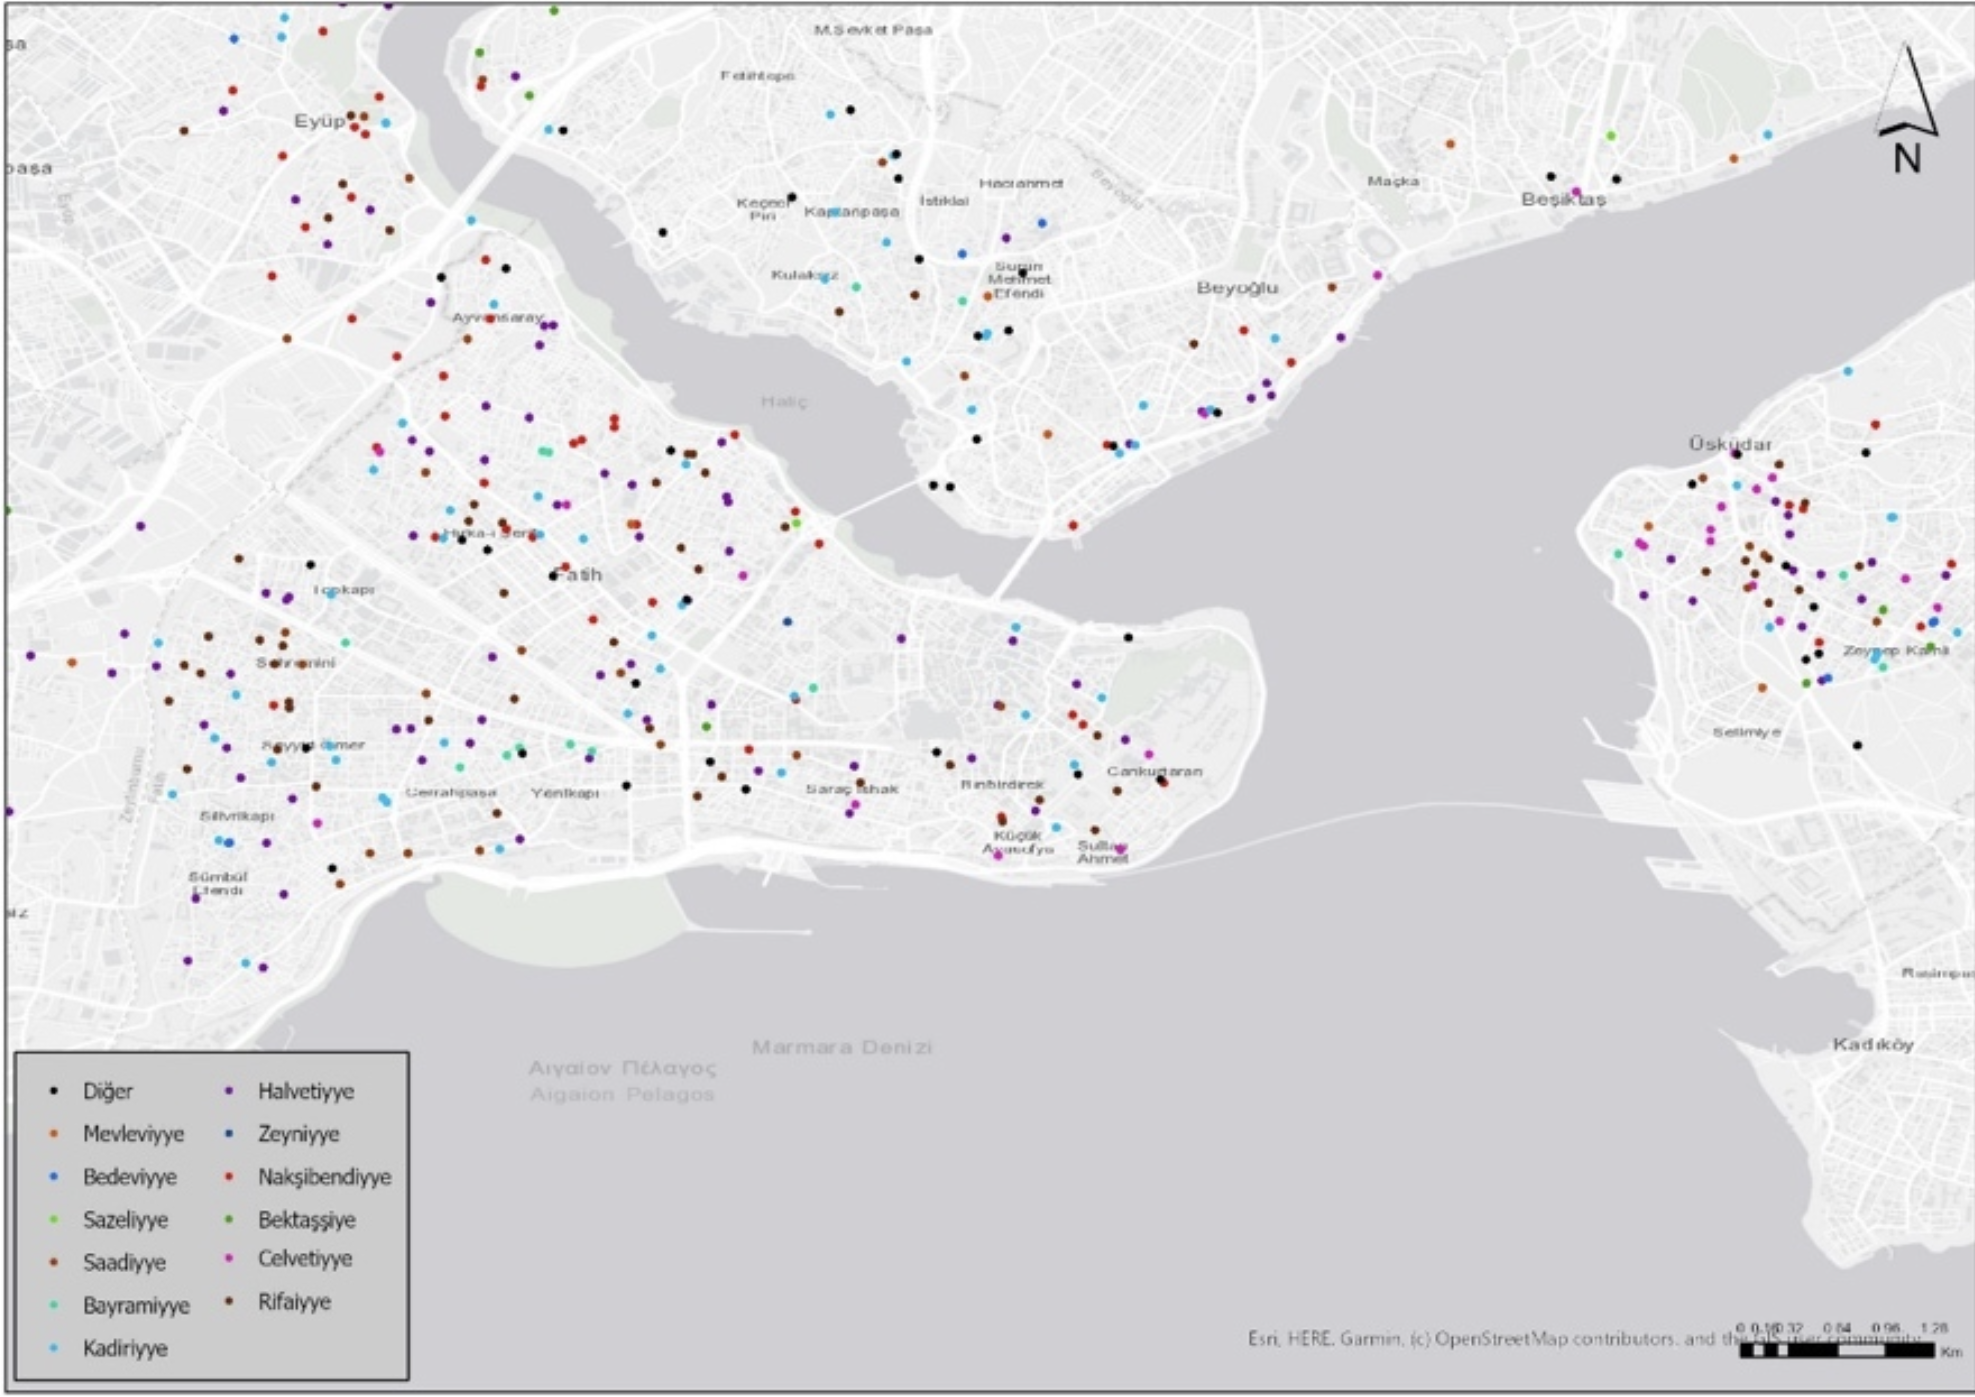
Task: Click the Beşiktaş map label
Action: (x=1562, y=200)
